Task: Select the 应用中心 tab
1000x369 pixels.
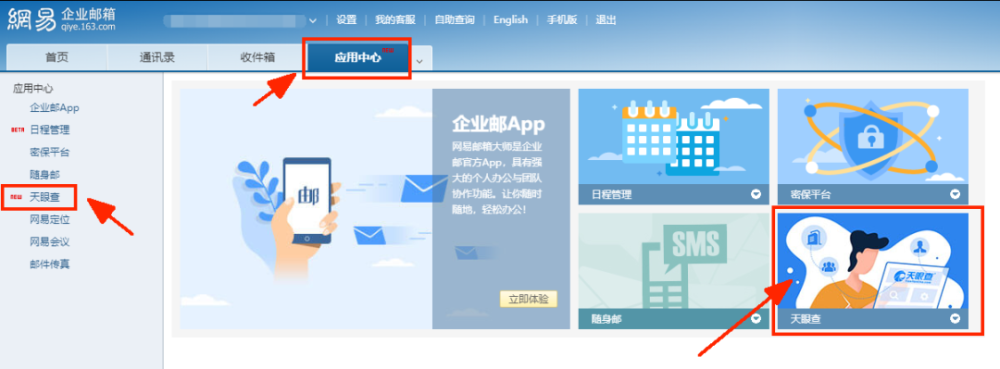Action: 357,57
